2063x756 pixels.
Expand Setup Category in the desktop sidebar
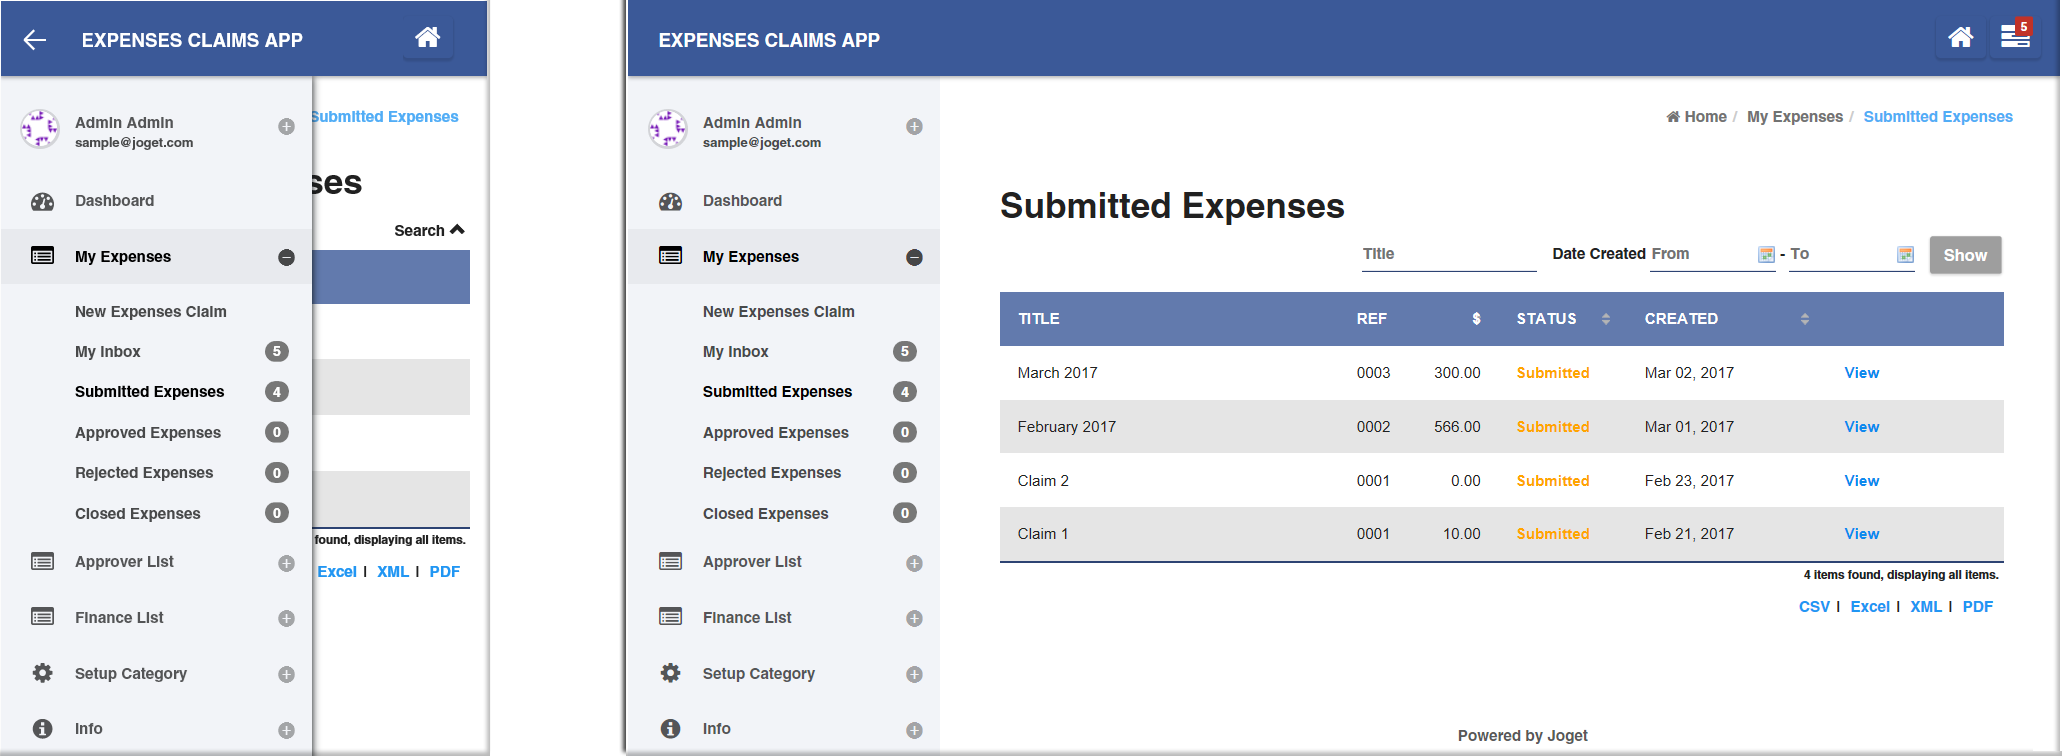tap(914, 674)
